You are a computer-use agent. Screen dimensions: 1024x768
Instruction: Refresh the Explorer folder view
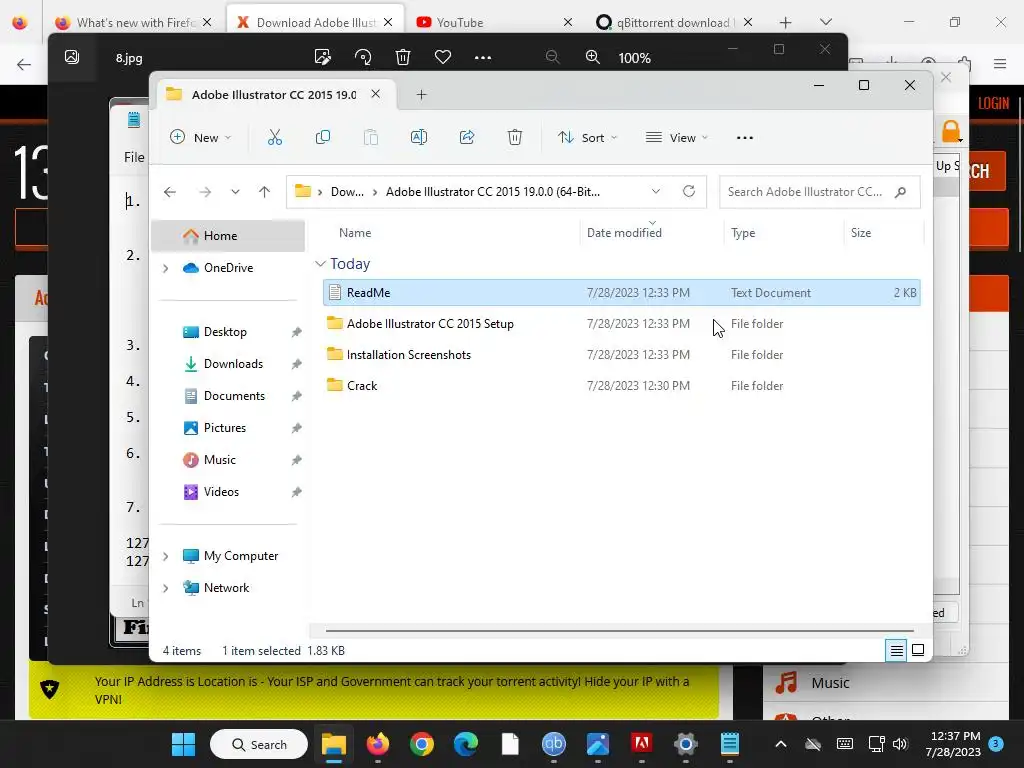pyautogui.click(x=689, y=191)
